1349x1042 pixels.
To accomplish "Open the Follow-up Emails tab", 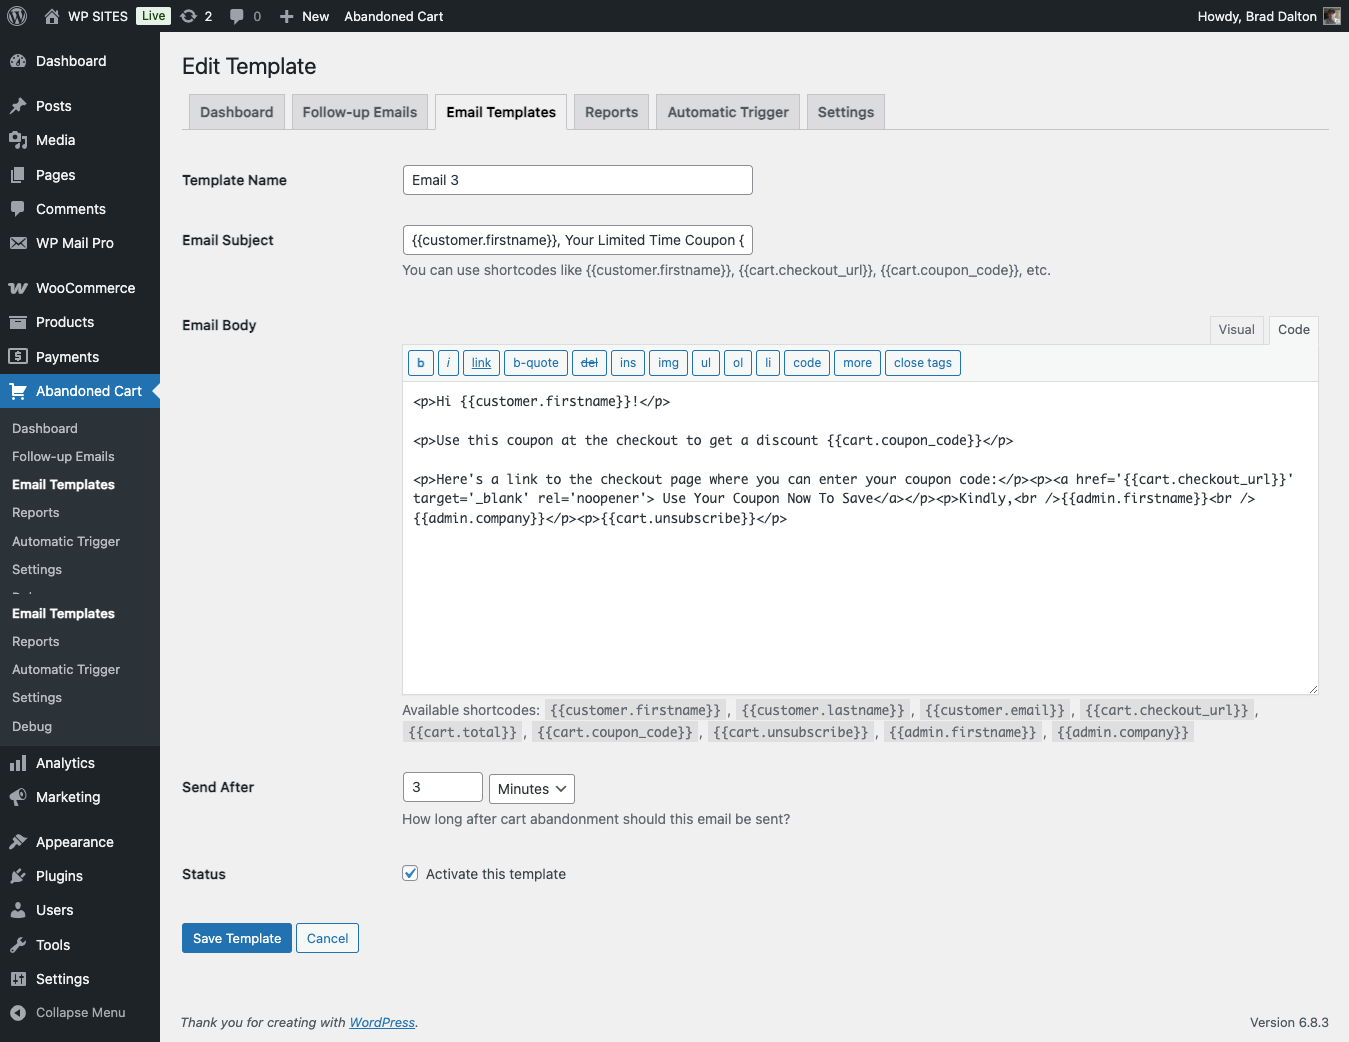I will click(x=359, y=112).
